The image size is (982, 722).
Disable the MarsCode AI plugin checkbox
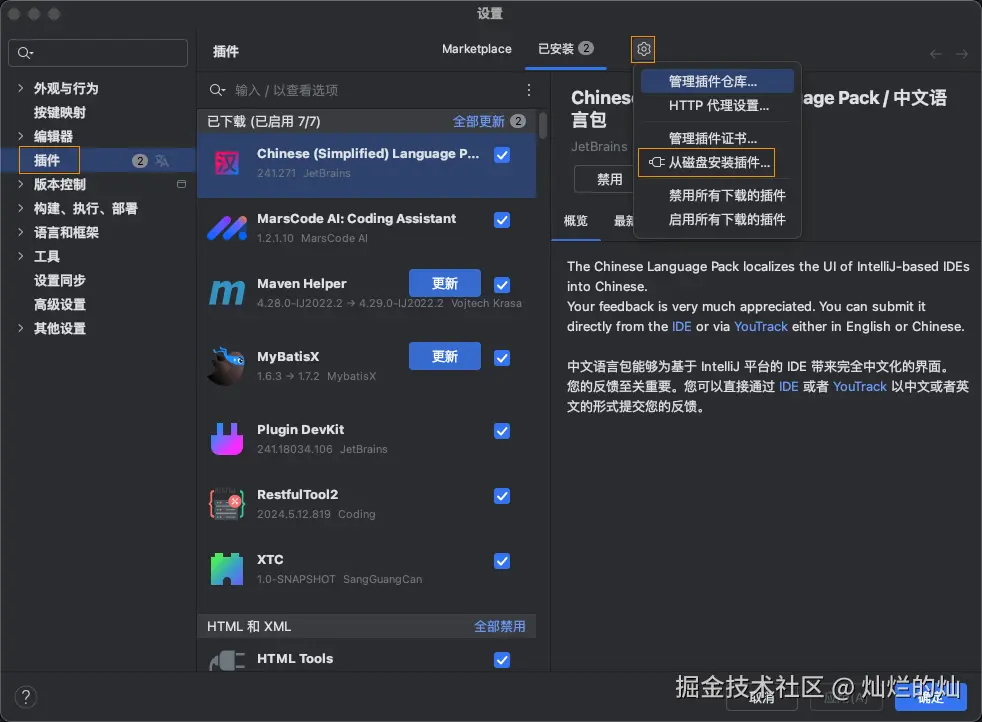502,220
